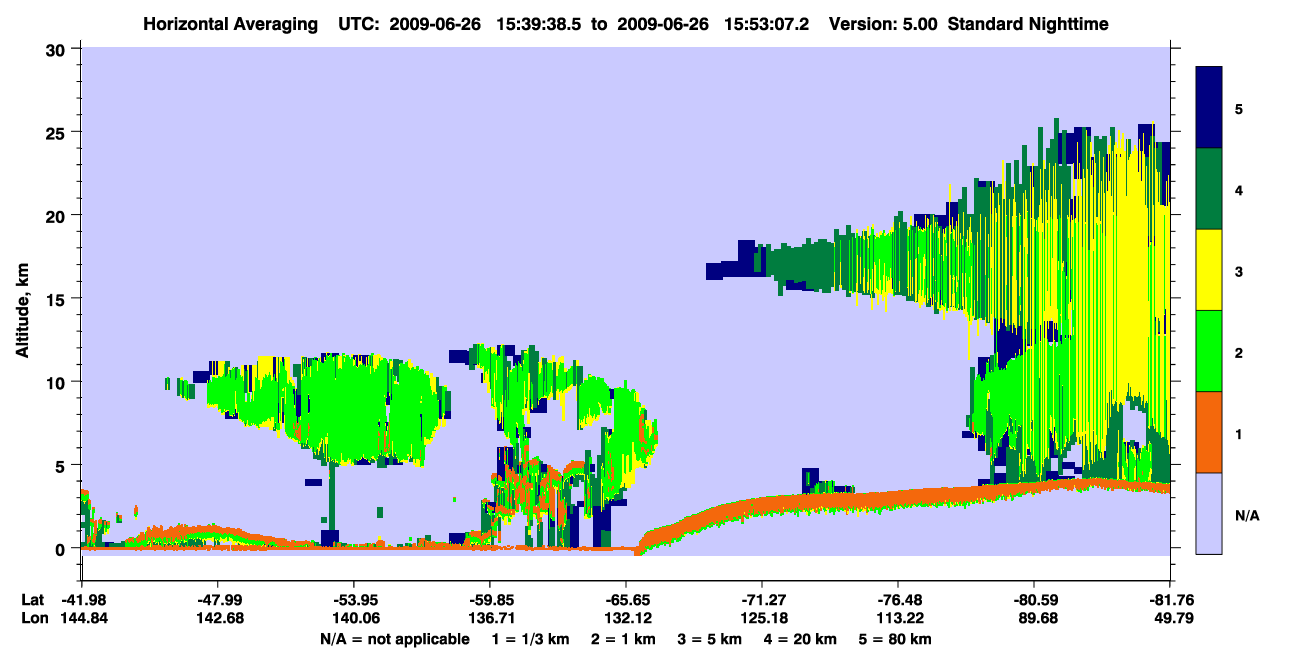The height and width of the screenshot is (667, 1300).
Task: Click the legend text '1 = 1/3 km'
Action: pyautogui.click(x=529, y=638)
